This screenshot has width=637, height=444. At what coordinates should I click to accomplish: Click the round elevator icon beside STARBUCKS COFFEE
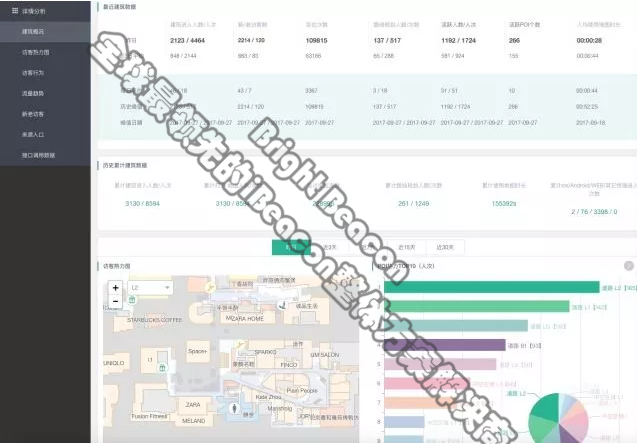(x=132, y=300)
